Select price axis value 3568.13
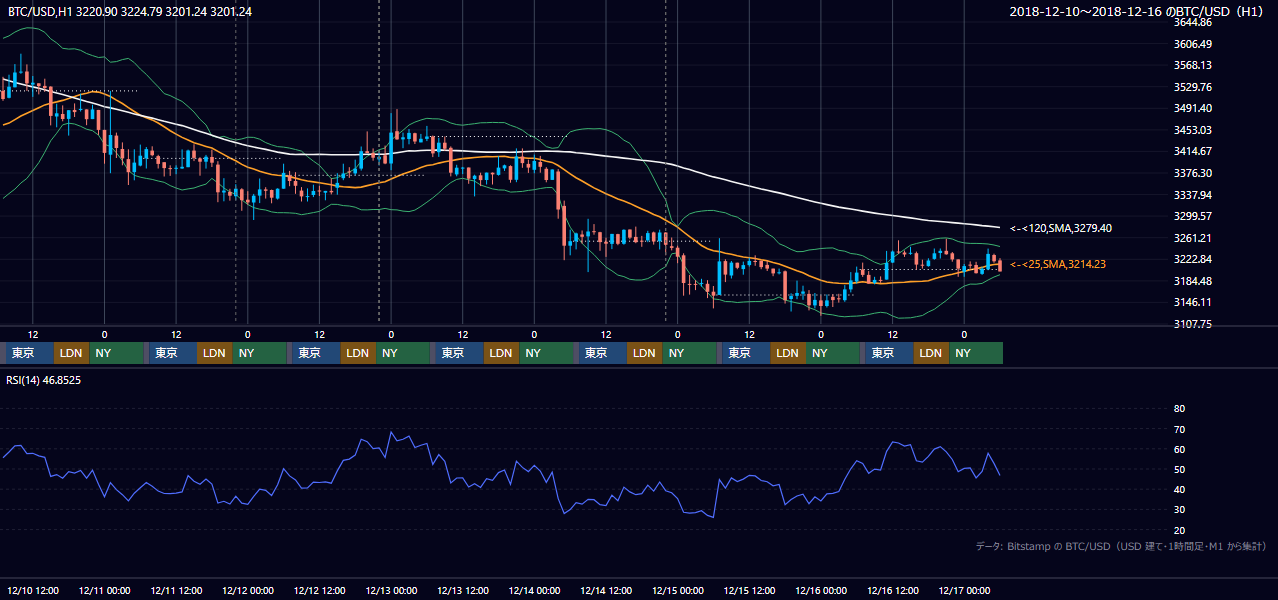This screenshot has height=600, width=1278. tap(1193, 65)
